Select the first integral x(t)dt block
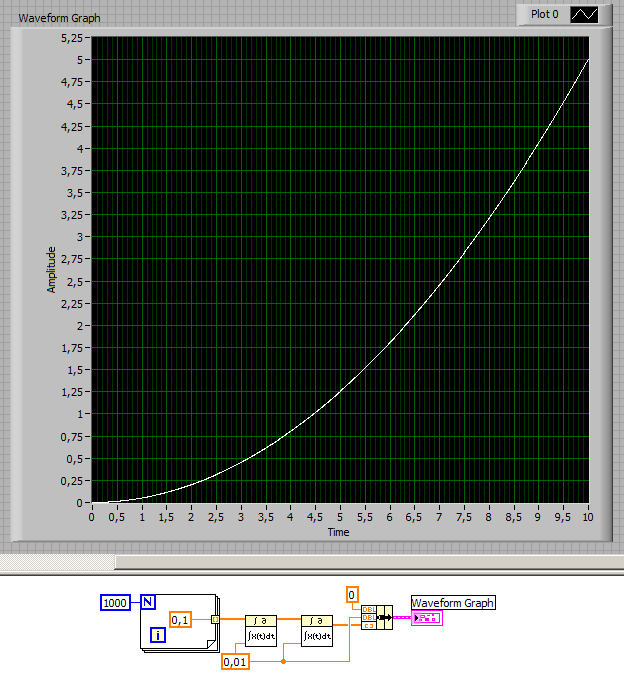The height and width of the screenshot is (680, 624). pyautogui.click(x=261, y=631)
